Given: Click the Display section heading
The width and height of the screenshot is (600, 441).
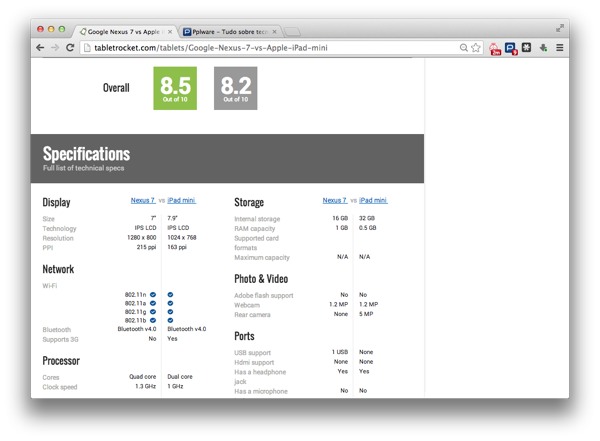Looking at the screenshot, I should point(56,203).
